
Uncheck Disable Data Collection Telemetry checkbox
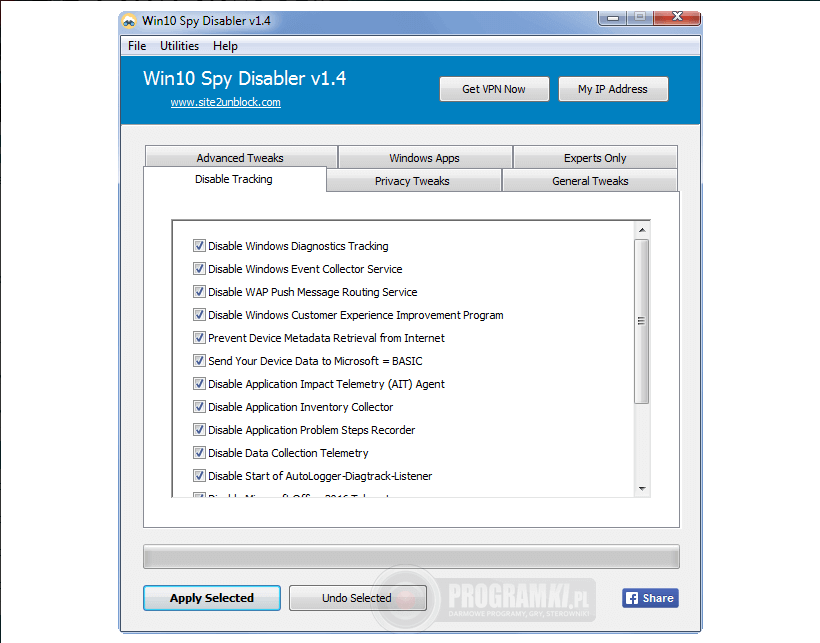coord(199,453)
